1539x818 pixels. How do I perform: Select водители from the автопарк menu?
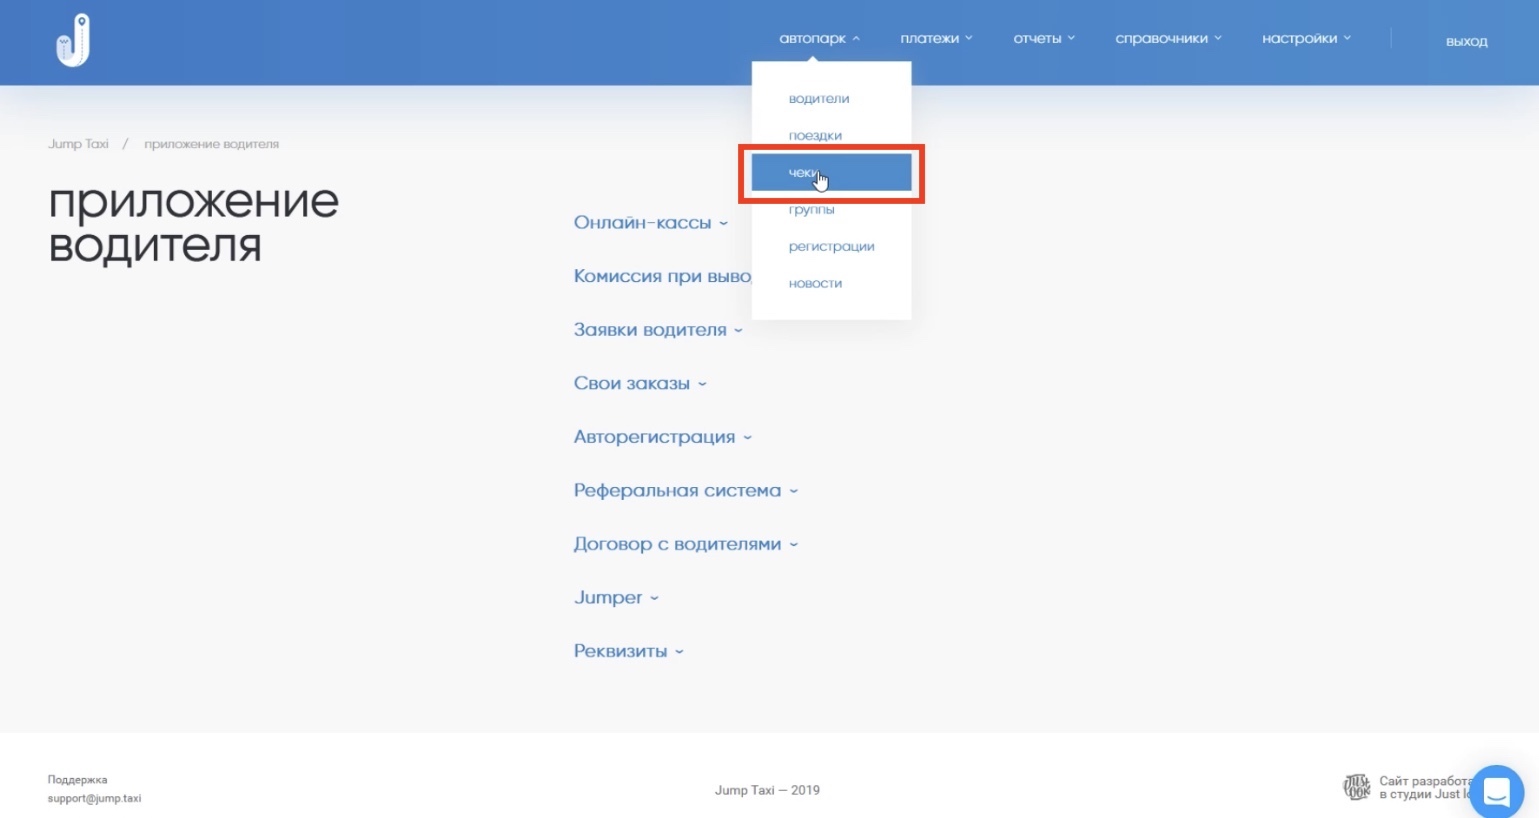819,99
